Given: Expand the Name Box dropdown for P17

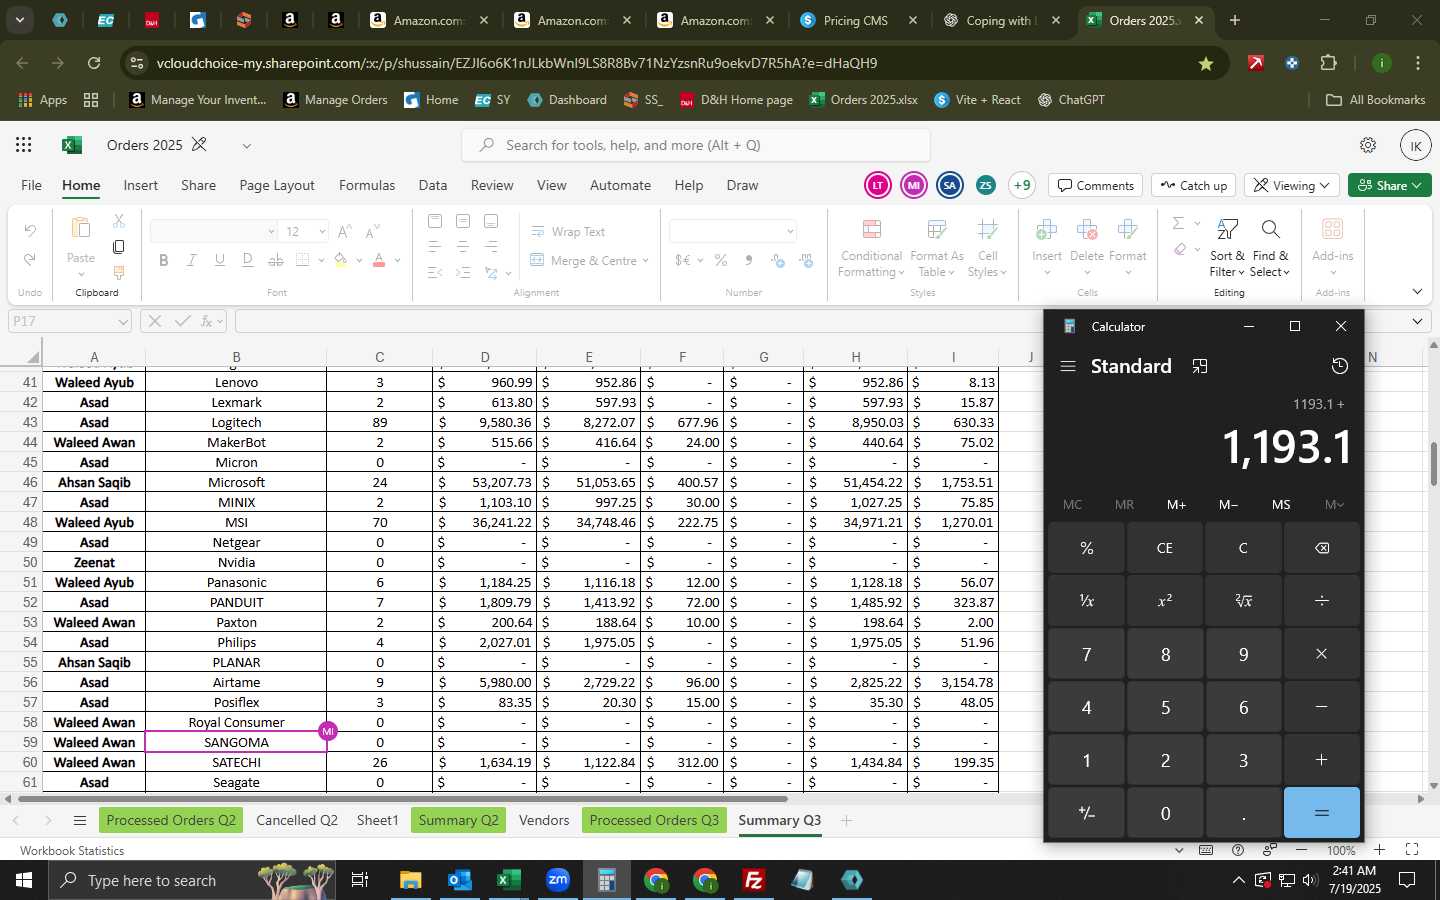Looking at the screenshot, I should 123,322.
